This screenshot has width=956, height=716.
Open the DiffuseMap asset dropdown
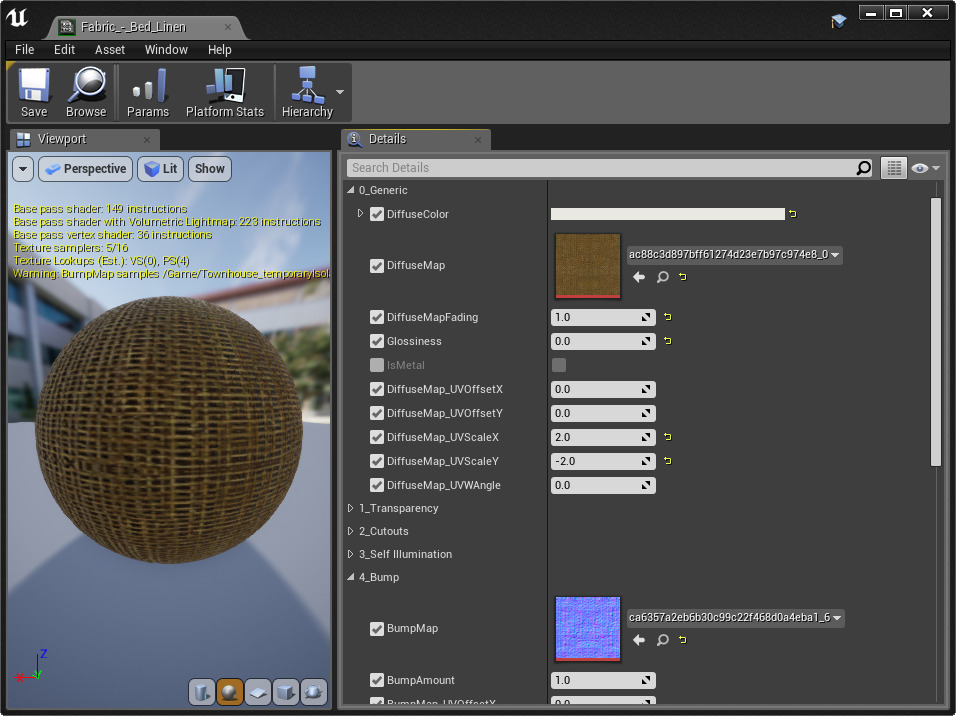(835, 255)
